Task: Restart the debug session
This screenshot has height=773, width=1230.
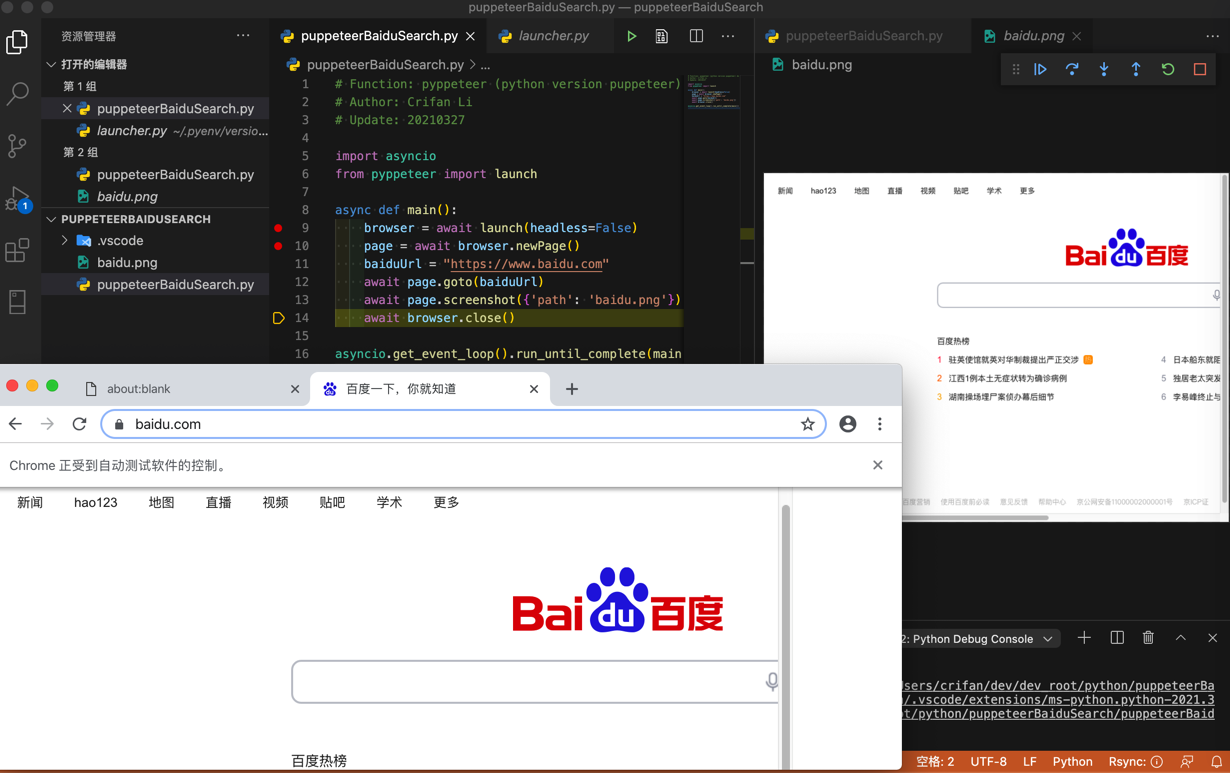Action: [1168, 69]
